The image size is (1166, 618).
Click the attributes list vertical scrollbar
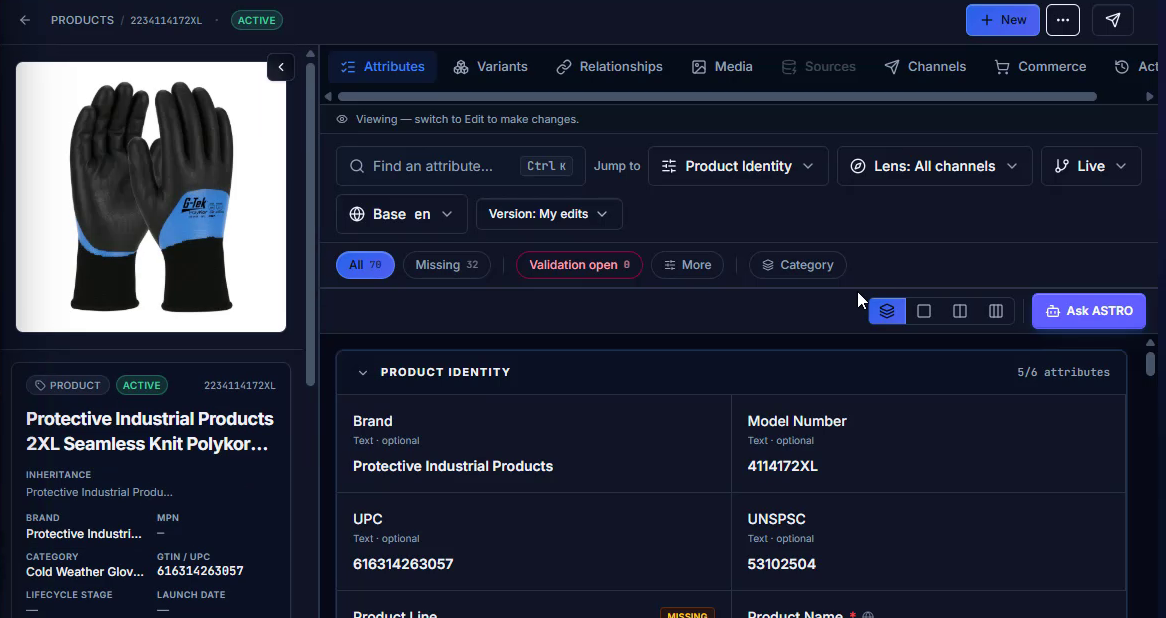point(1150,364)
